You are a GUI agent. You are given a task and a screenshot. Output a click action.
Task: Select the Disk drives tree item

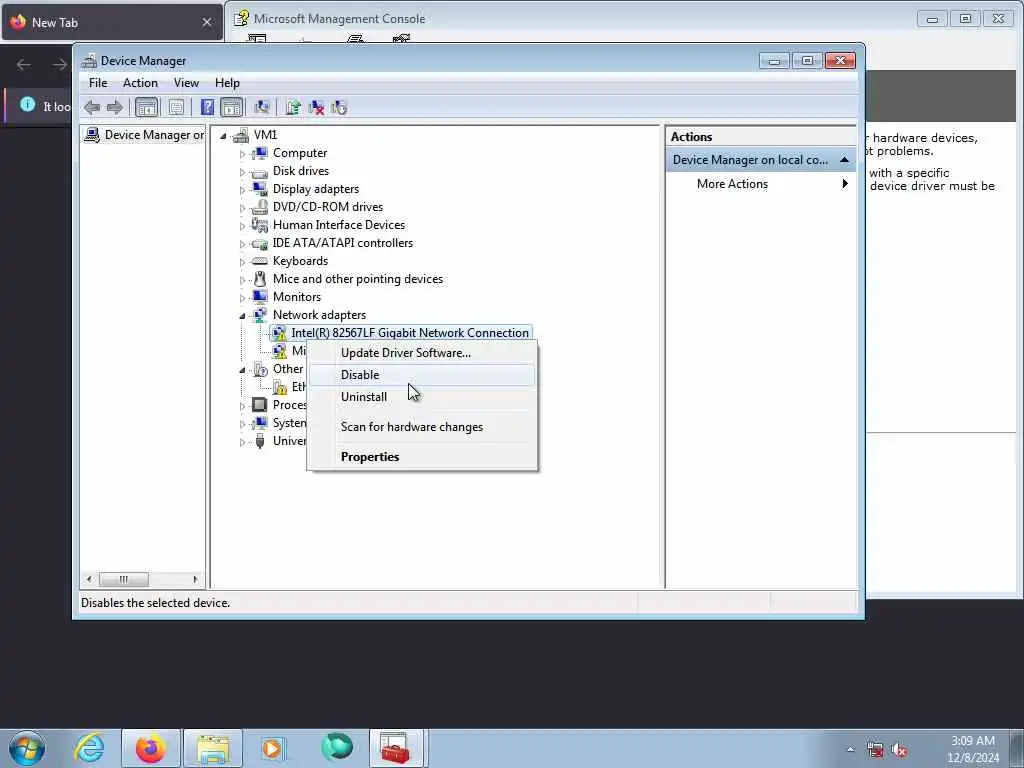(x=300, y=171)
